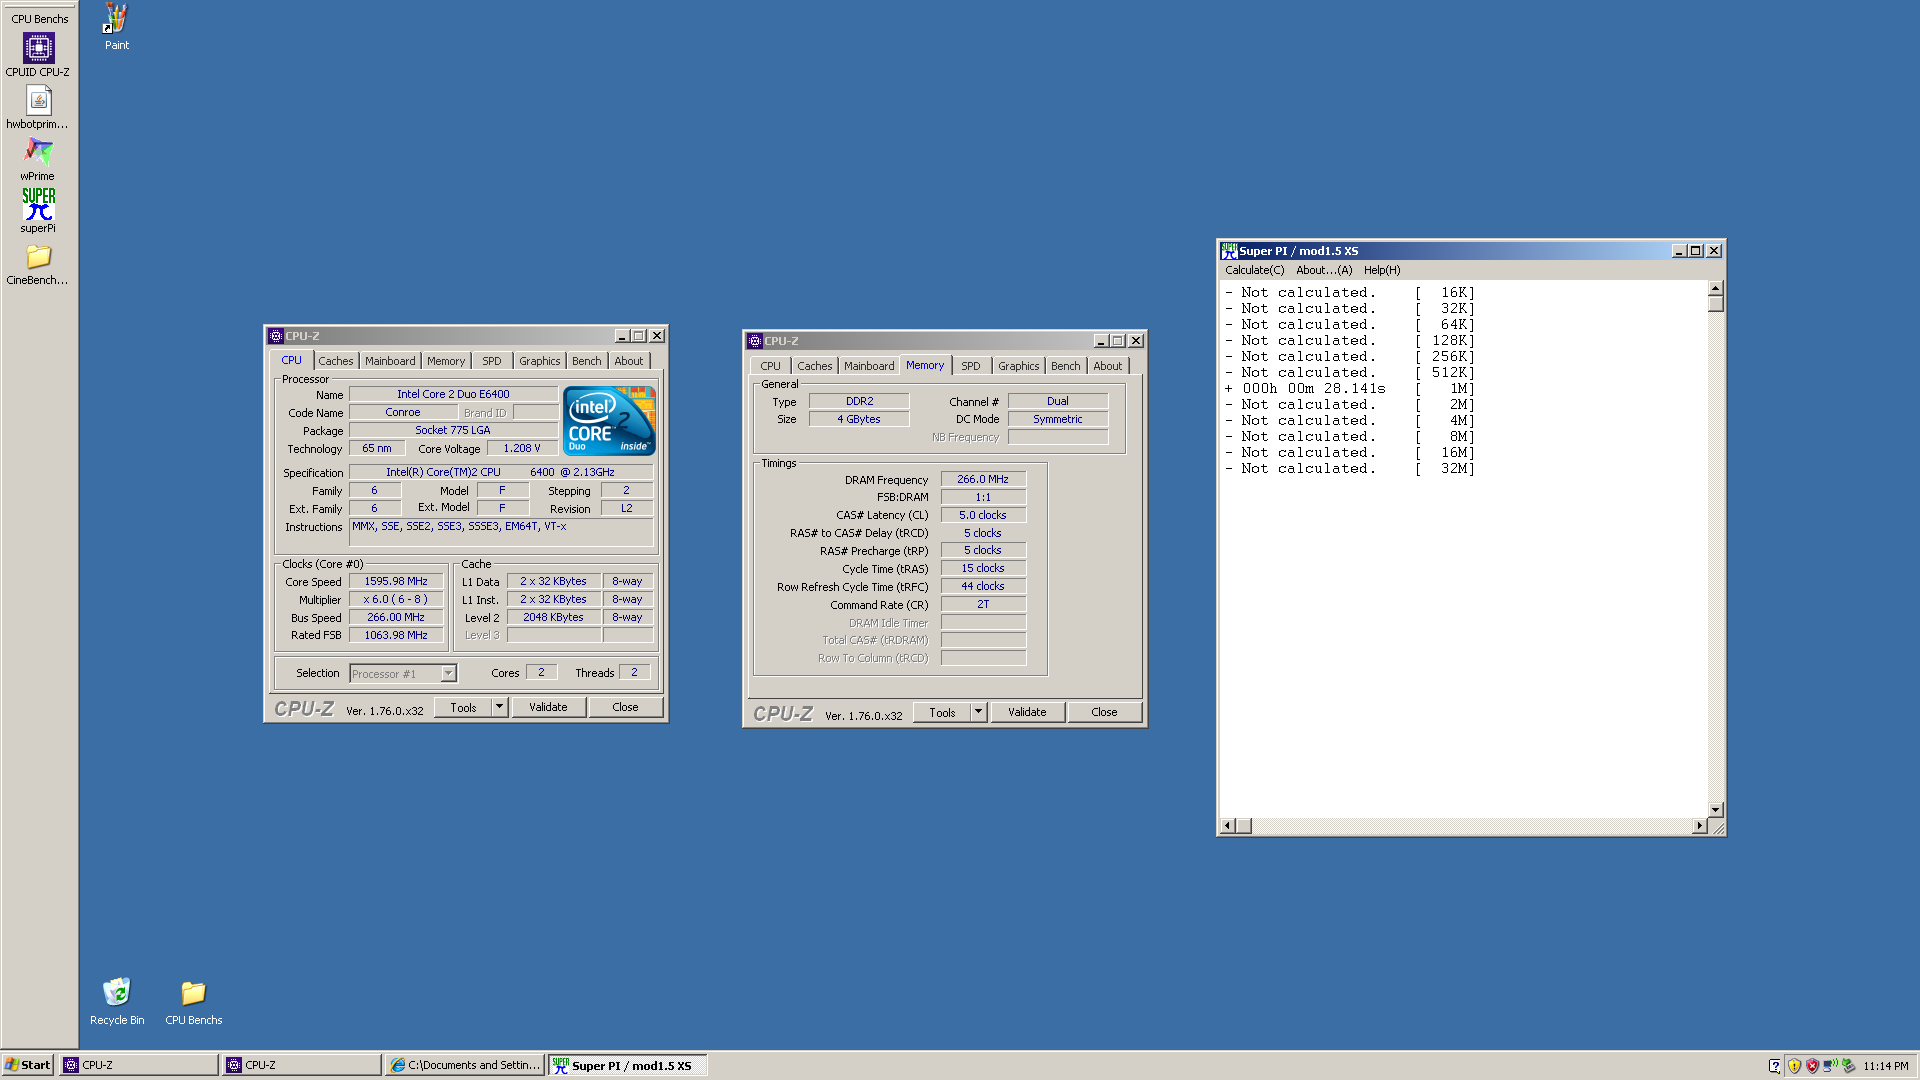Click the CPU Benchs toolbar label
The width and height of the screenshot is (1920, 1080).
[x=40, y=19]
